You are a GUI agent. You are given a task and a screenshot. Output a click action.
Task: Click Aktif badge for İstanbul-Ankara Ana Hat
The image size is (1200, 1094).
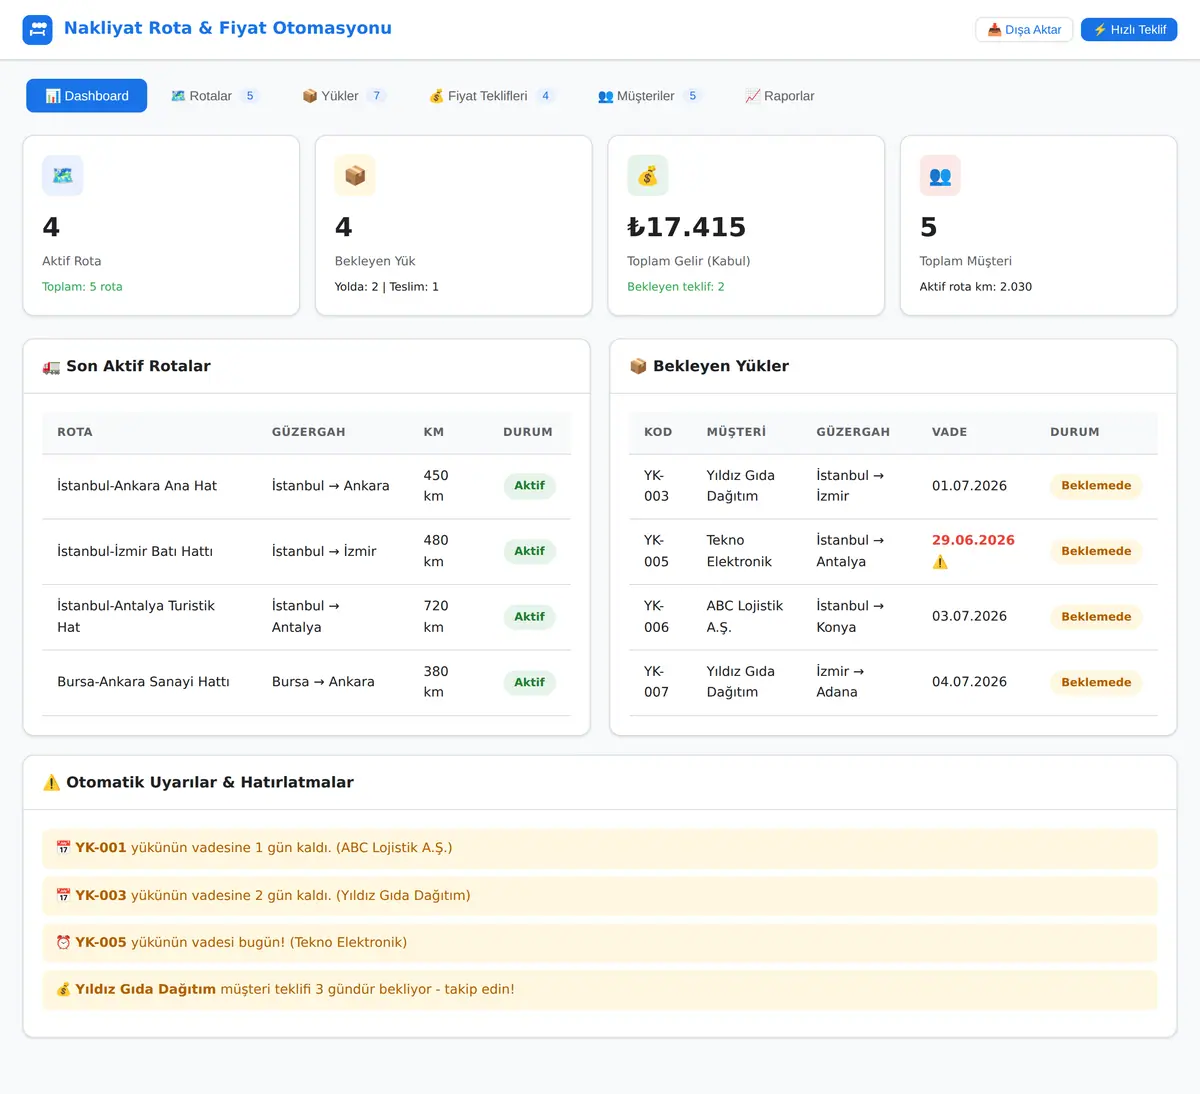pos(529,486)
